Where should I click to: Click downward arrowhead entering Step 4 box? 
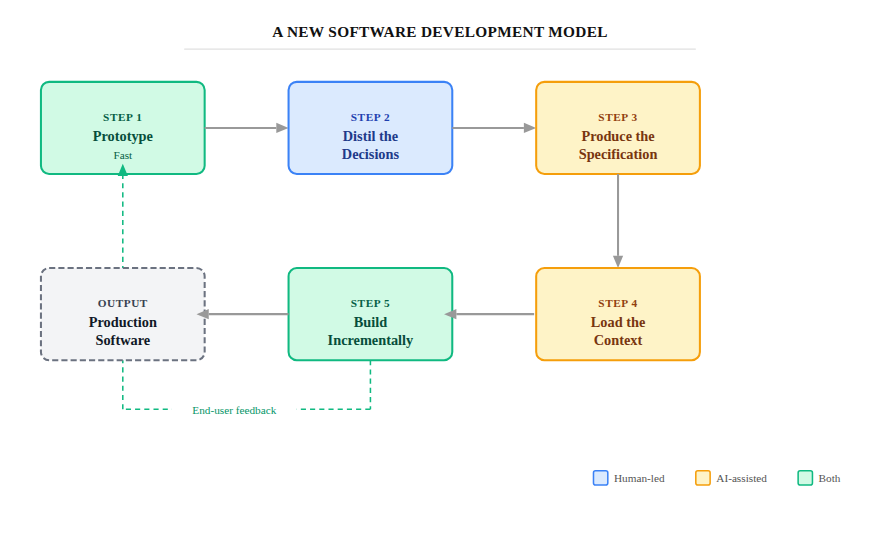click(x=617, y=261)
